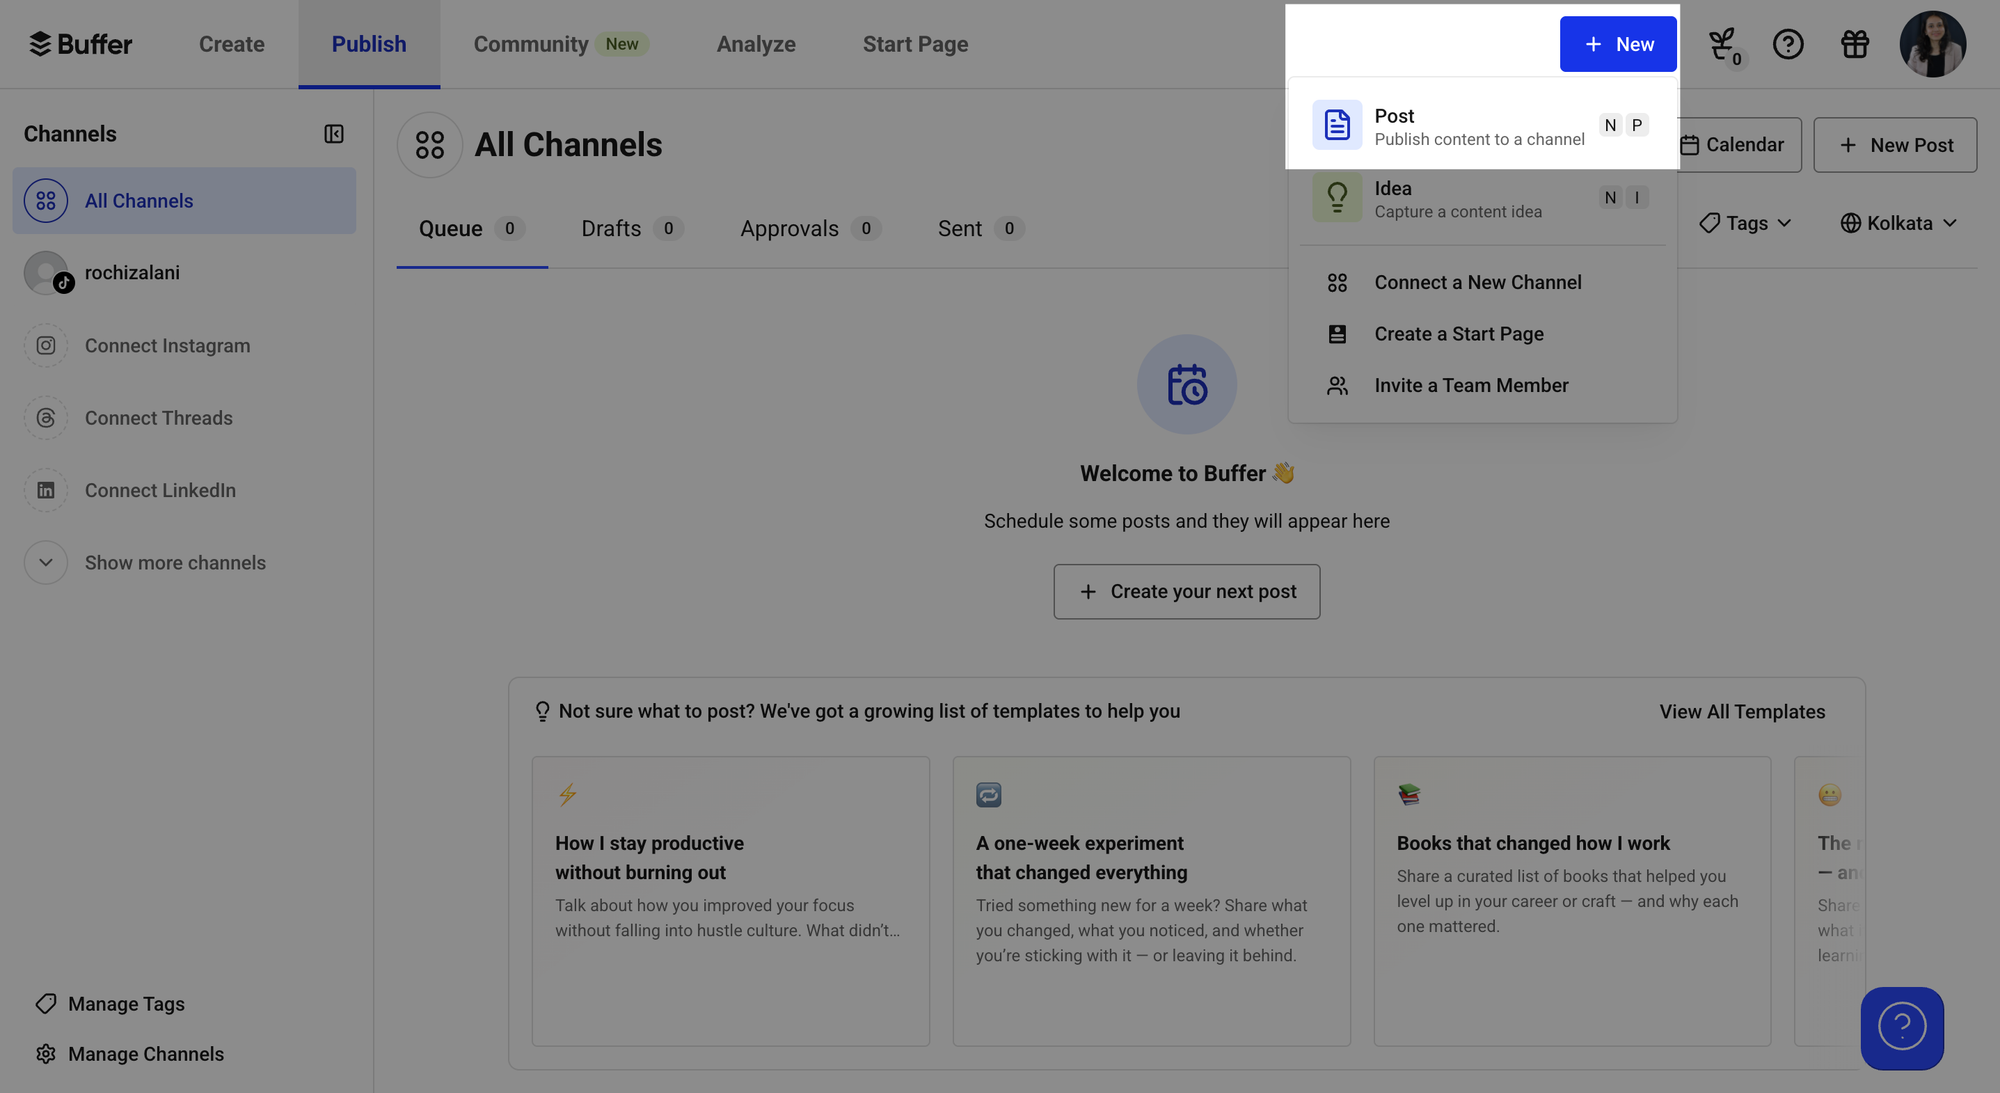Open the profile avatar menu
Screen dimensions: 2000x1093
point(1932,44)
